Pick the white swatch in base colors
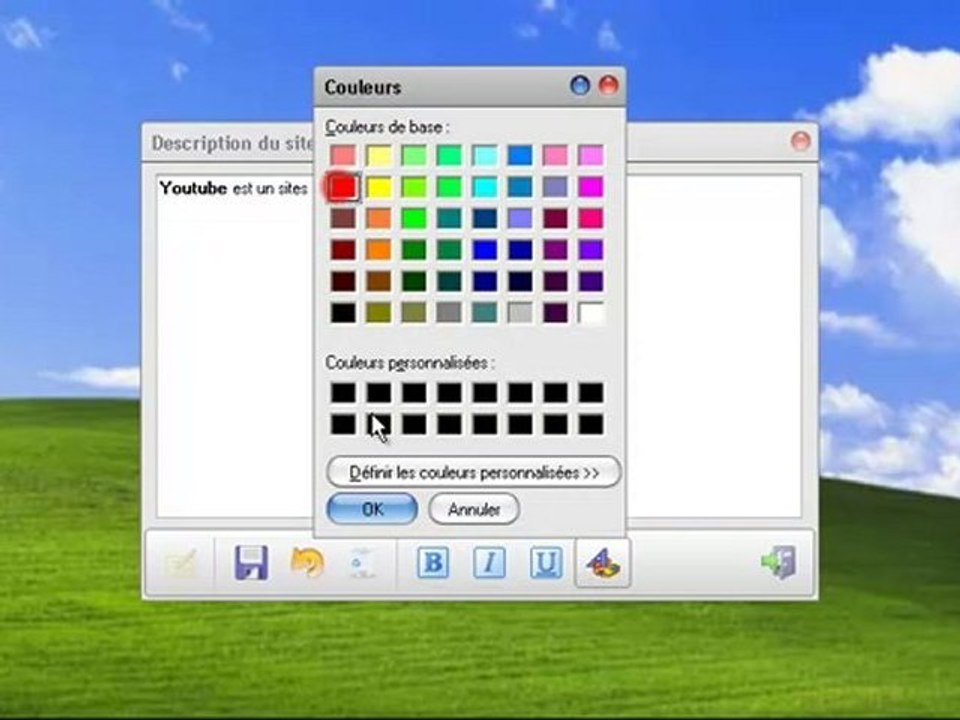Screen dimensions: 960x720 click(591, 313)
